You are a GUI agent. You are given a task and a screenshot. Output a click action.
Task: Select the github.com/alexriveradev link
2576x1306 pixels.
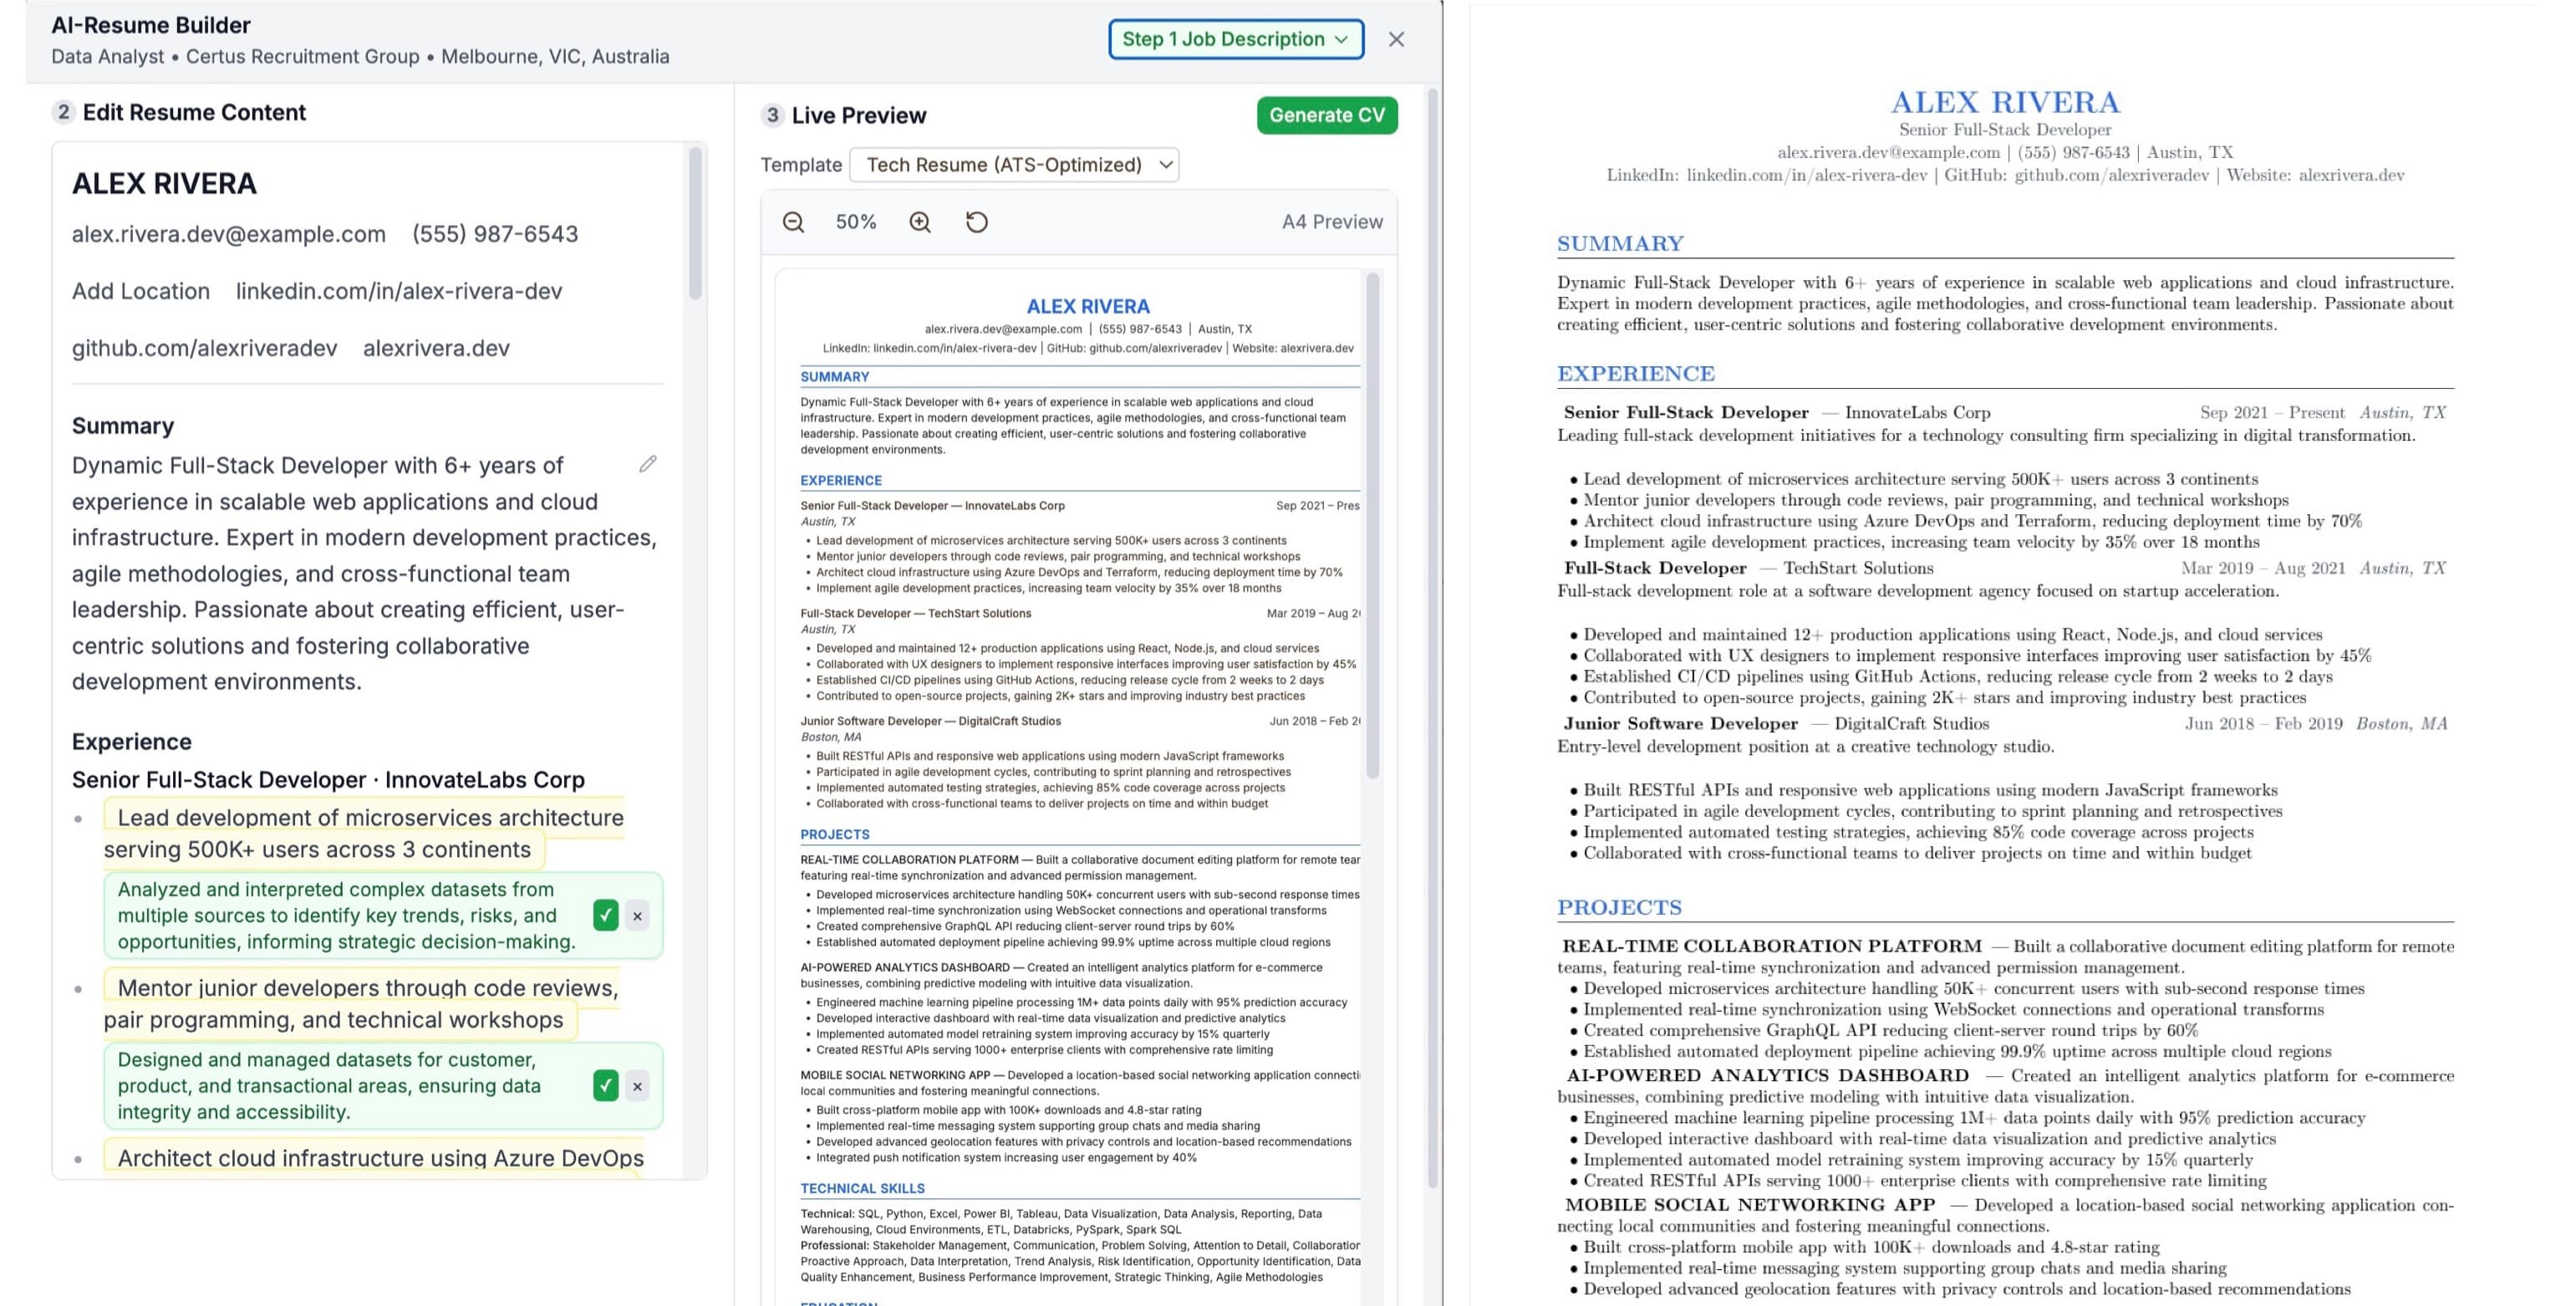point(203,347)
